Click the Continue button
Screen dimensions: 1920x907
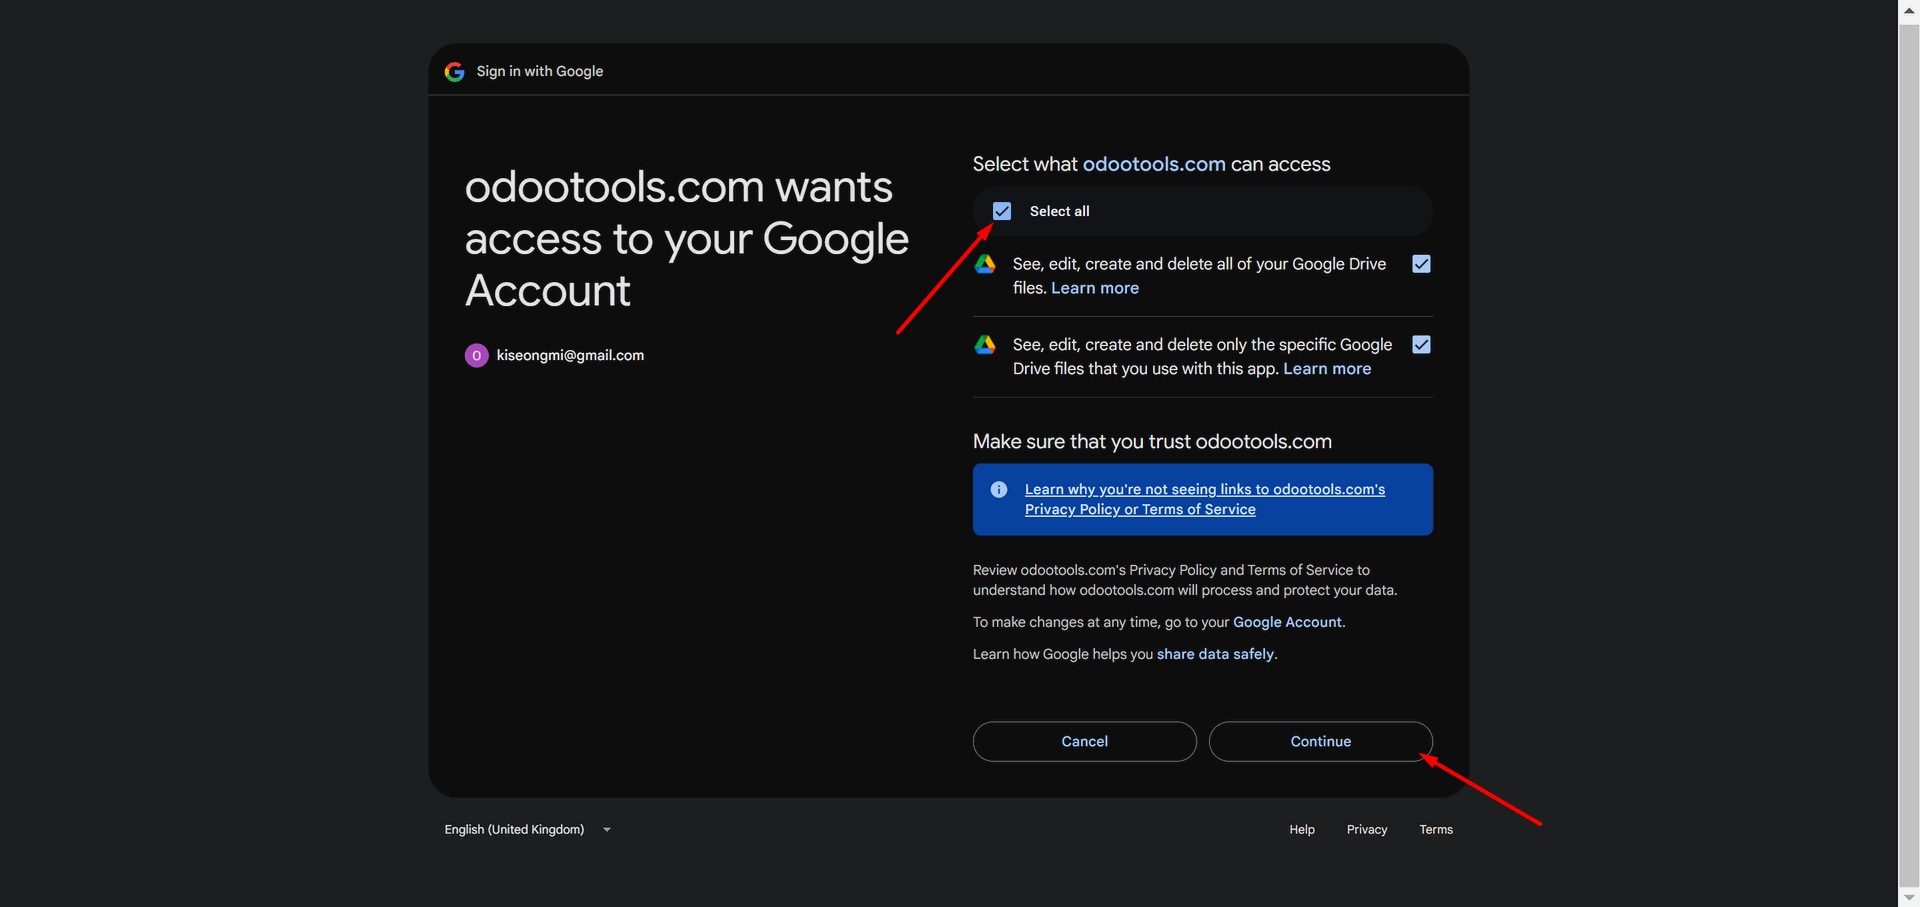pyautogui.click(x=1320, y=742)
